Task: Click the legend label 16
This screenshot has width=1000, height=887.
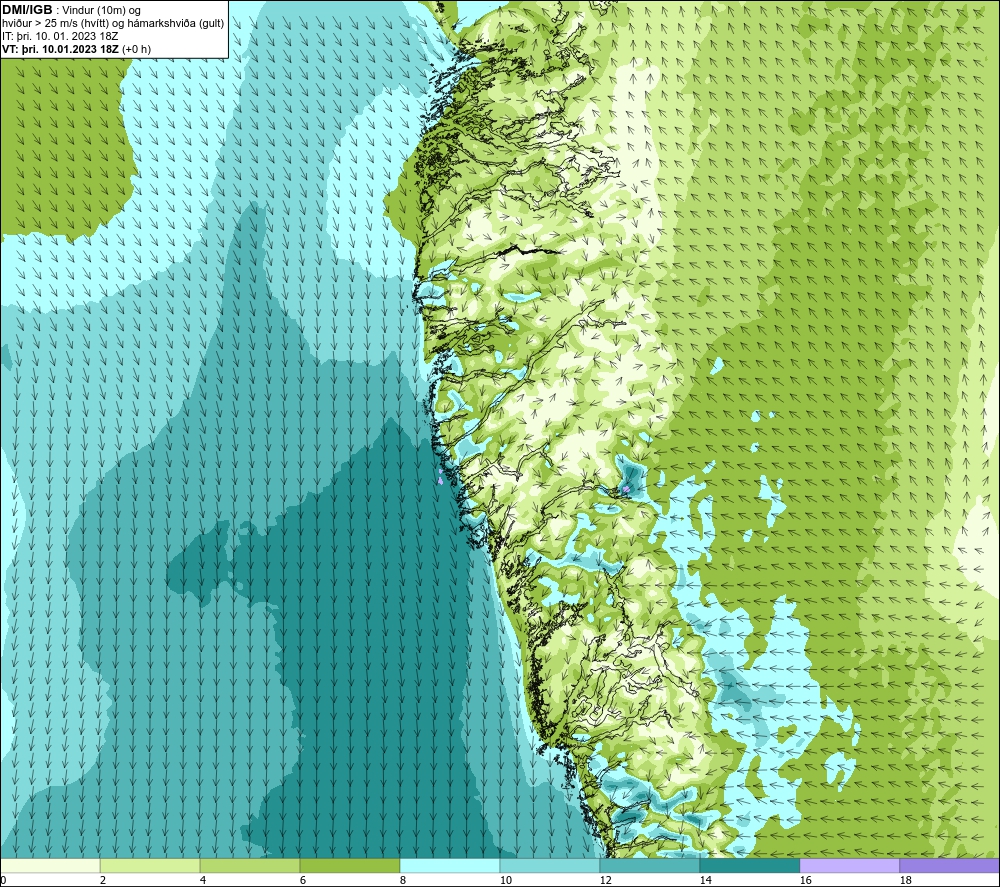Action: 806,880
